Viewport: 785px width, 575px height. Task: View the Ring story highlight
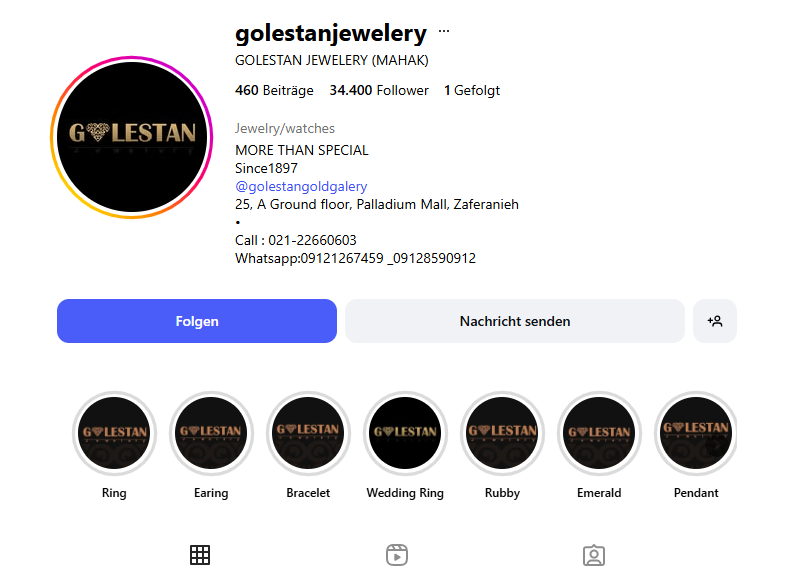pos(114,433)
